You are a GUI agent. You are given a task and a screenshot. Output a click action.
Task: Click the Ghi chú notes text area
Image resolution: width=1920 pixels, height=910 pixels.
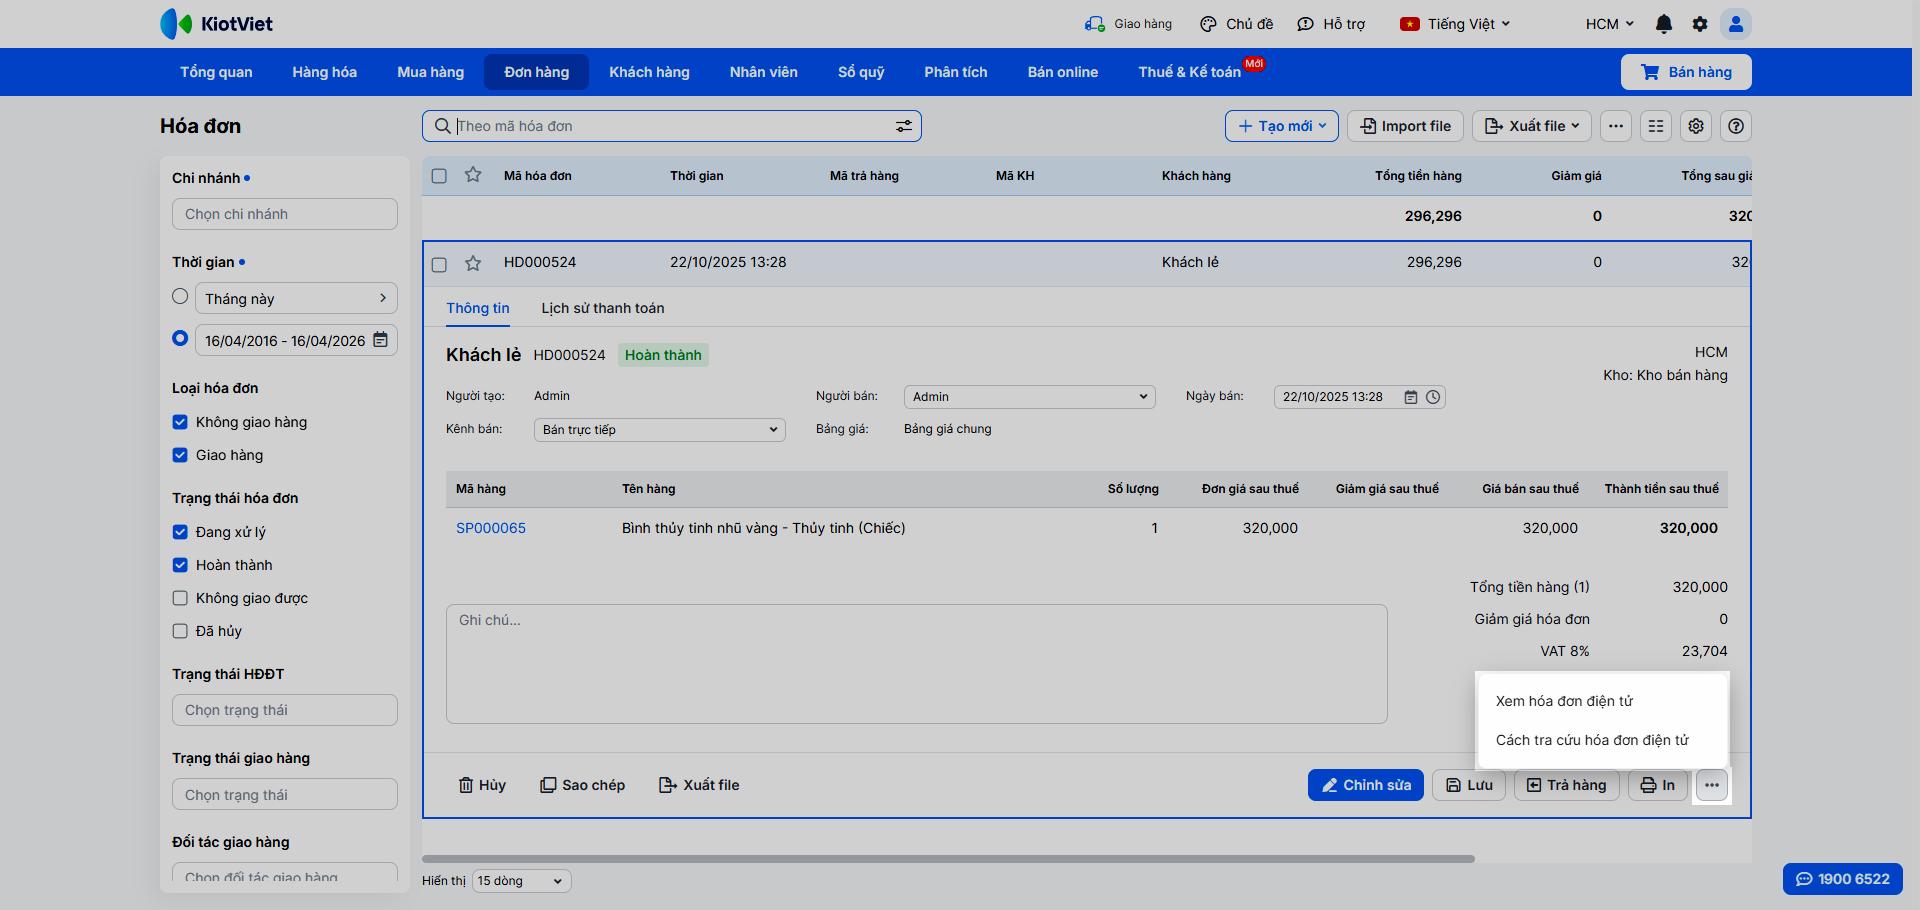click(916, 664)
